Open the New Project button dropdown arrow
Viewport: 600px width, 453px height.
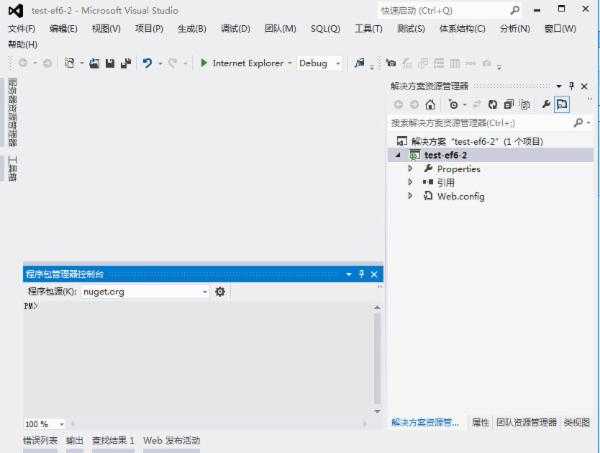[82, 63]
